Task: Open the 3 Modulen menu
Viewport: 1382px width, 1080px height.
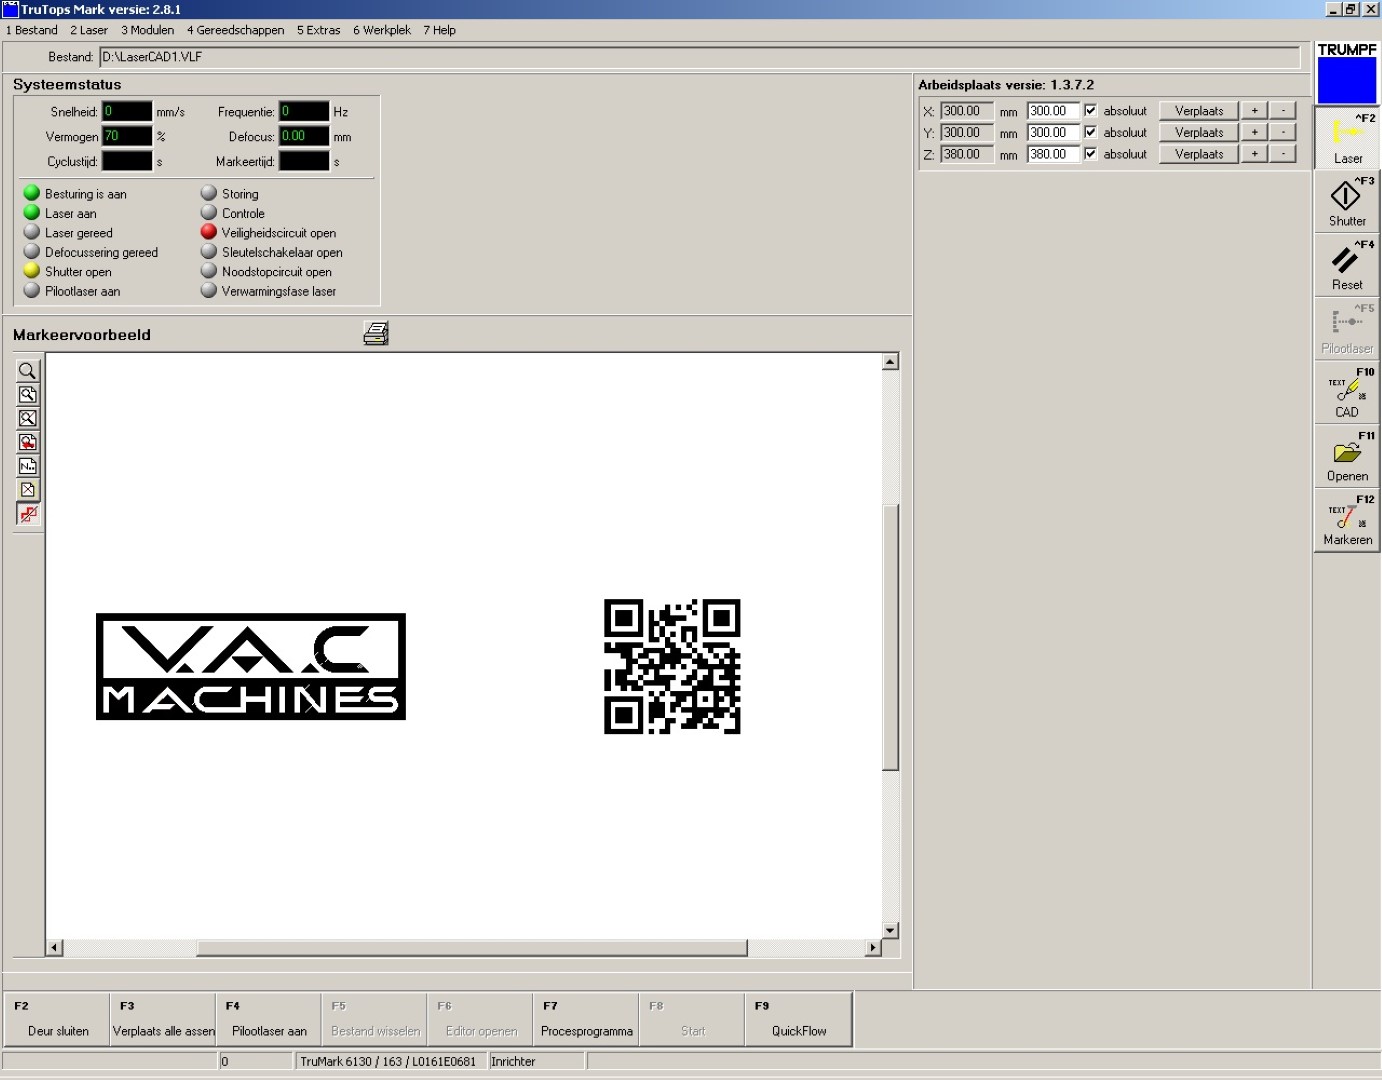Action: coord(148,30)
